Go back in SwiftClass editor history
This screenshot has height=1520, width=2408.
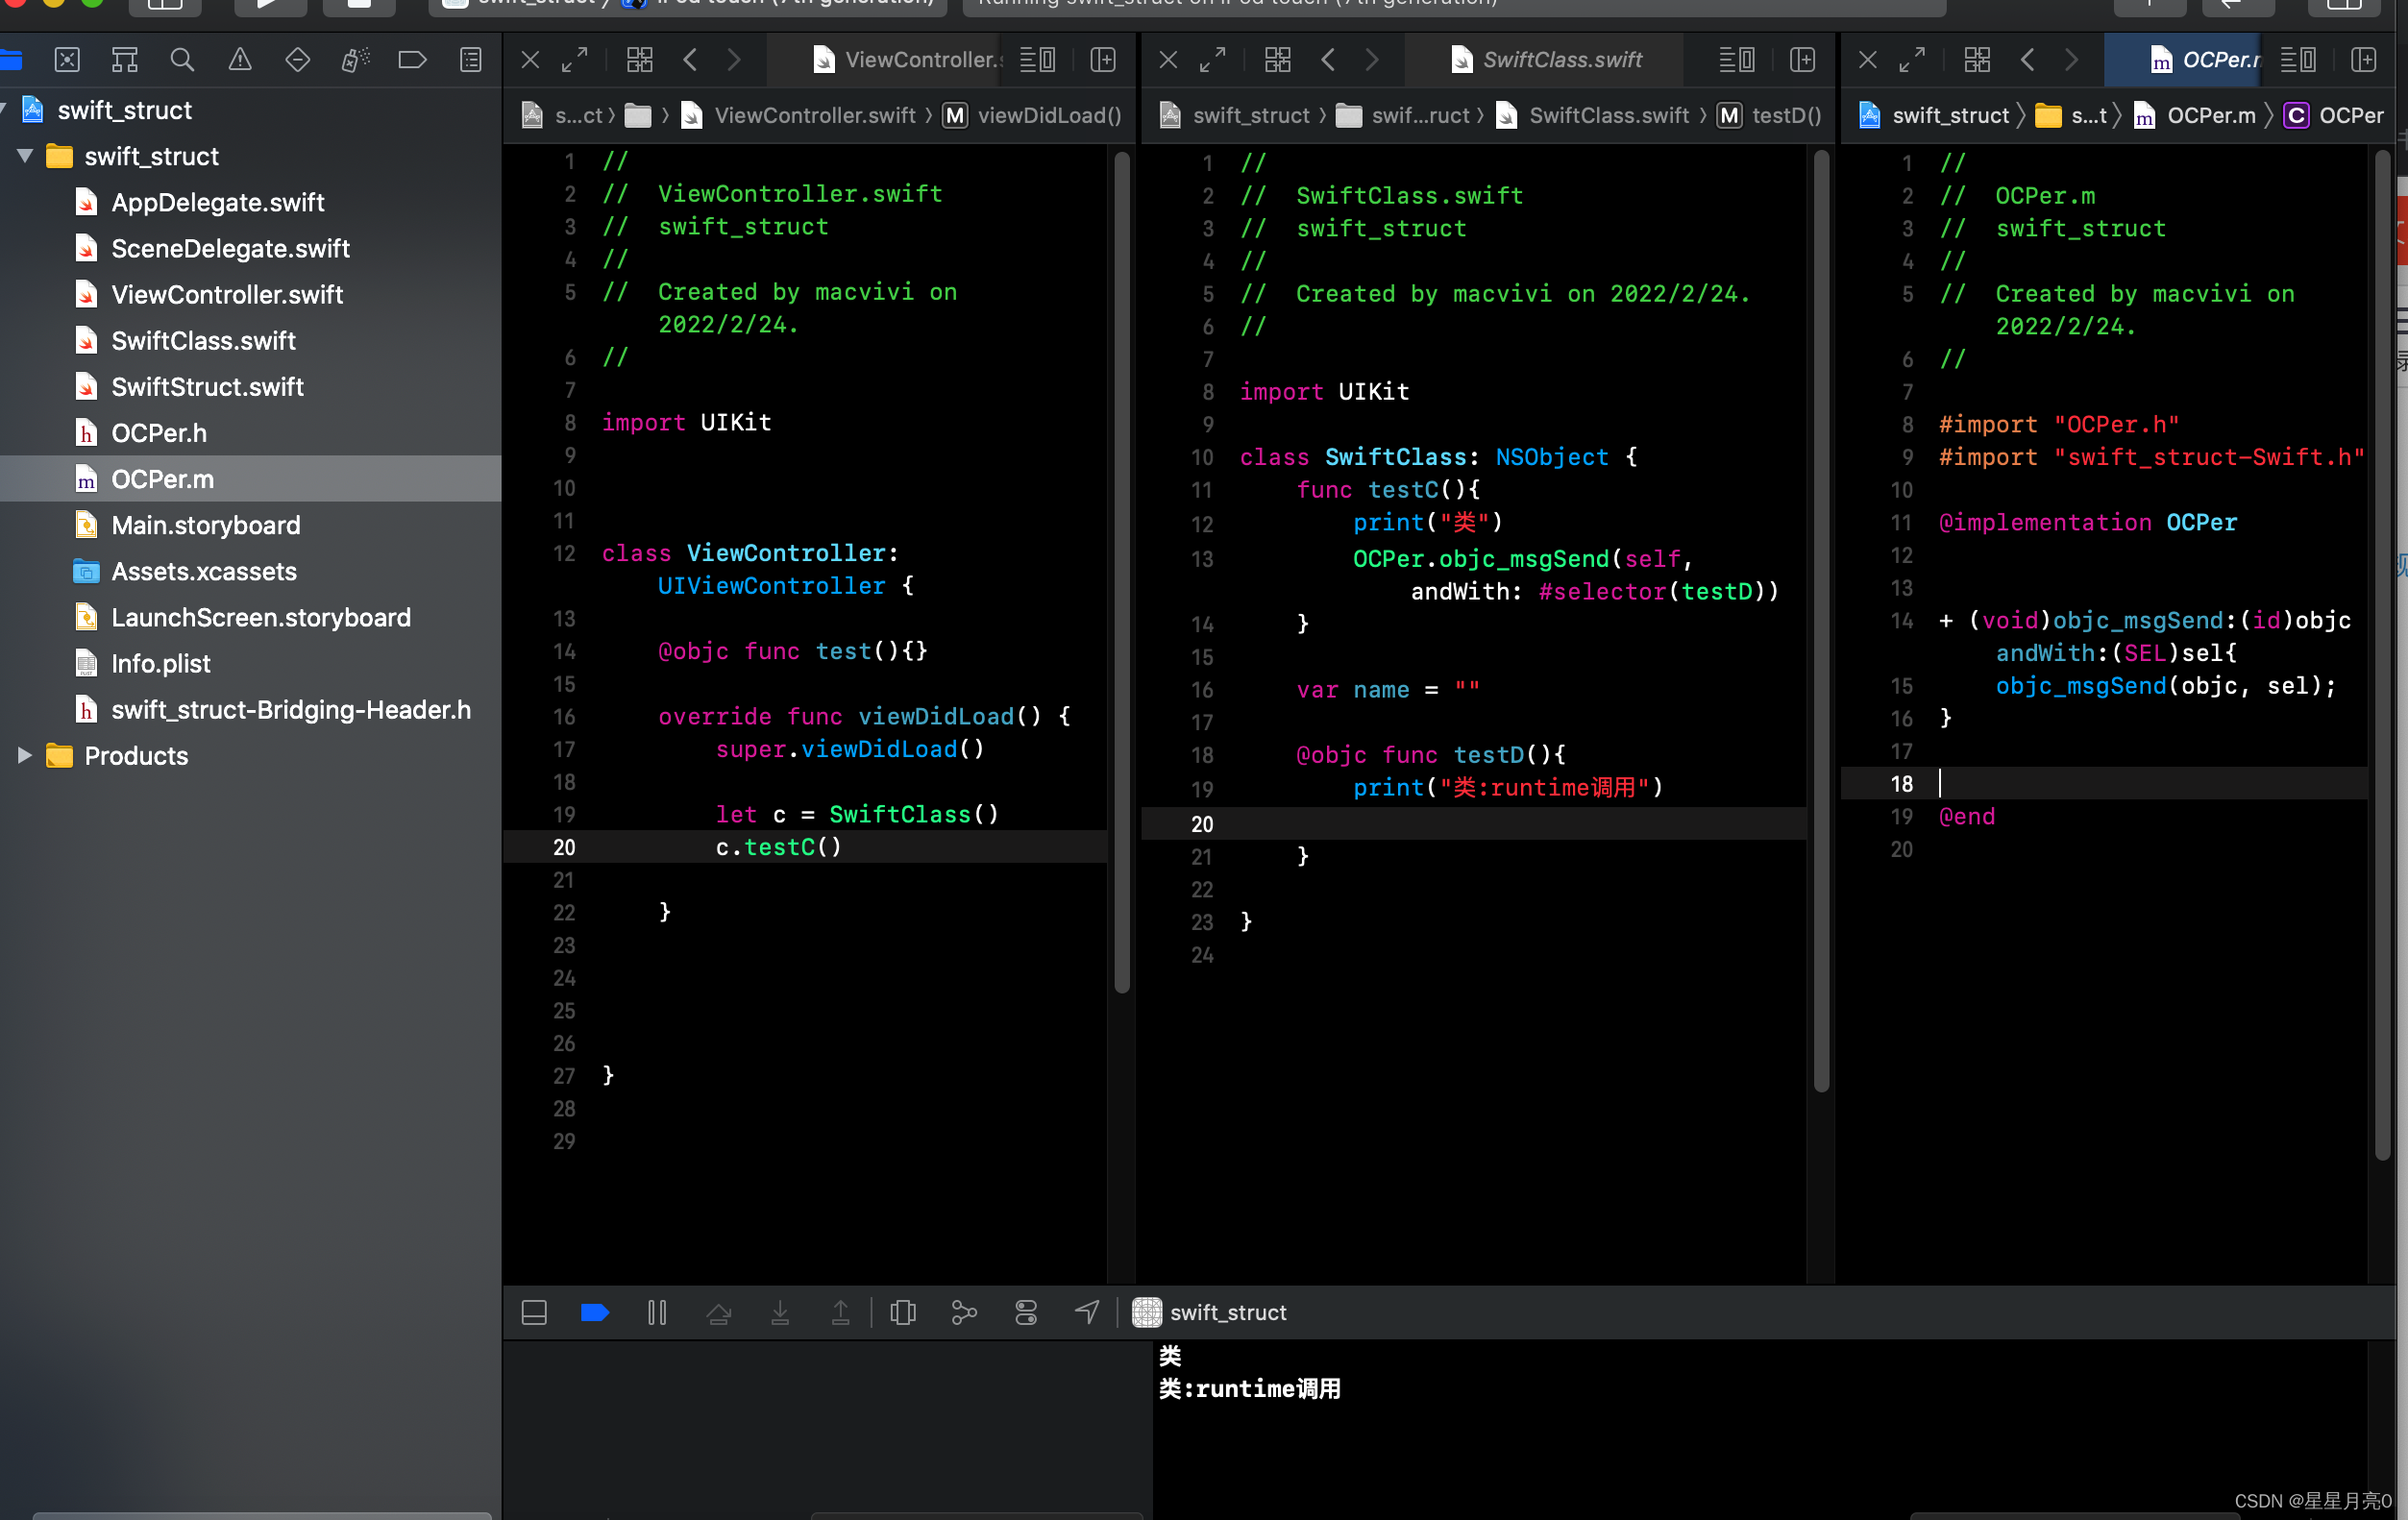(1328, 60)
